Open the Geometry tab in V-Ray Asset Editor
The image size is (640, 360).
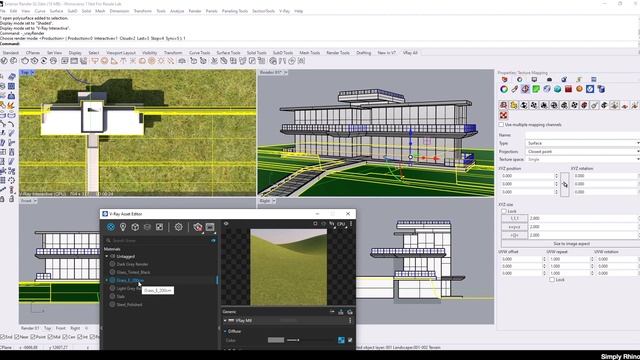pos(135,227)
